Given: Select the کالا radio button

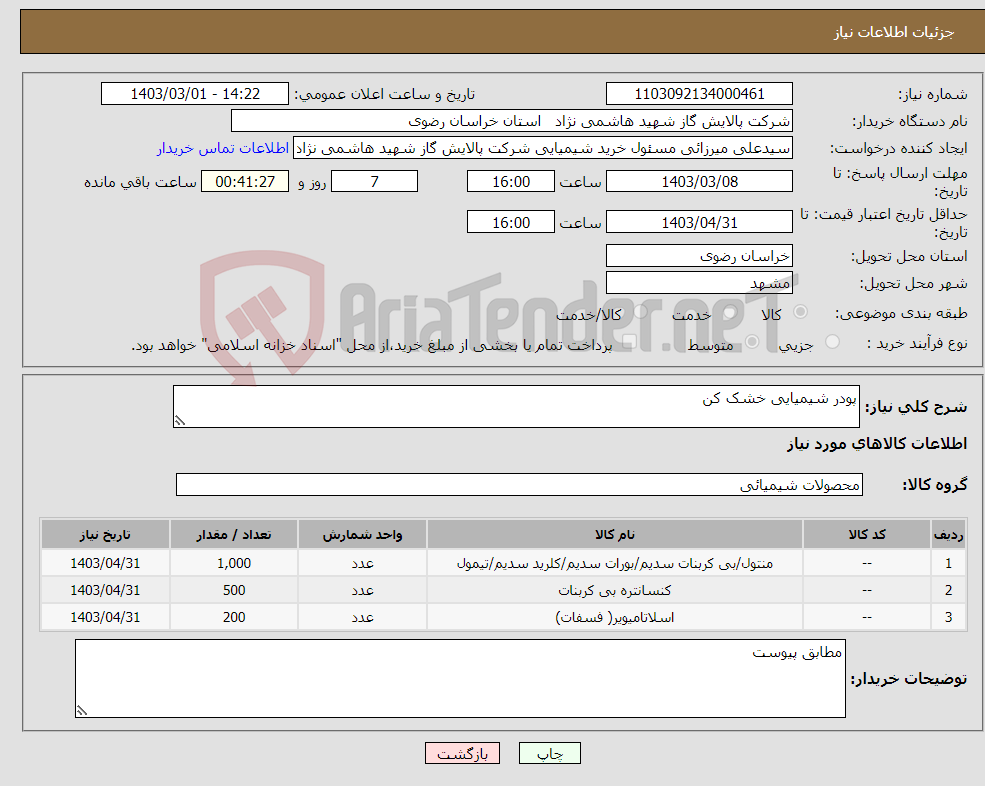Looking at the screenshot, I should 800,312.
